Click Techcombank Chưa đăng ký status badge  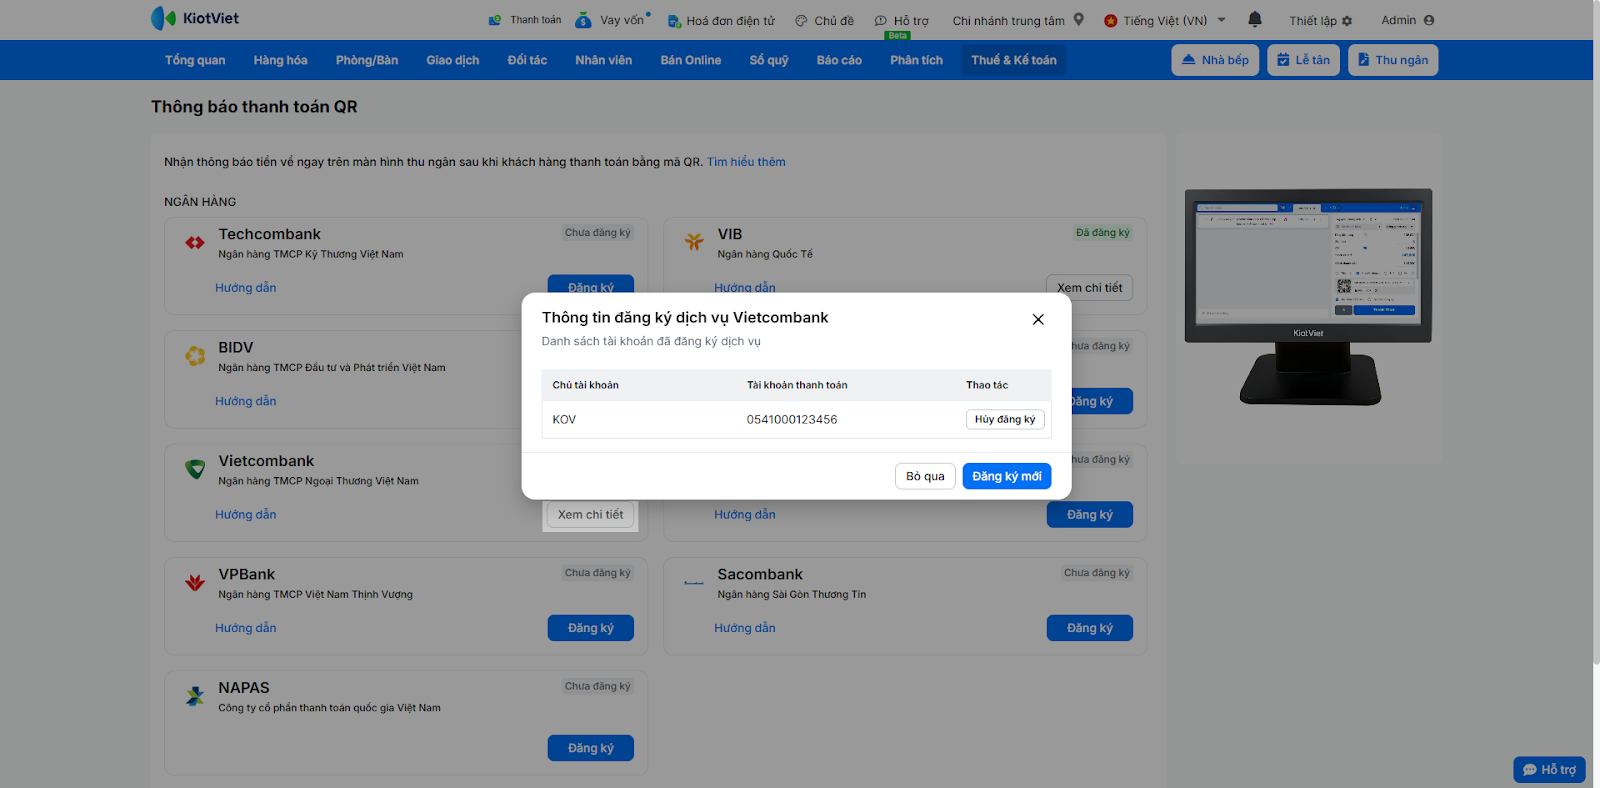coord(598,233)
